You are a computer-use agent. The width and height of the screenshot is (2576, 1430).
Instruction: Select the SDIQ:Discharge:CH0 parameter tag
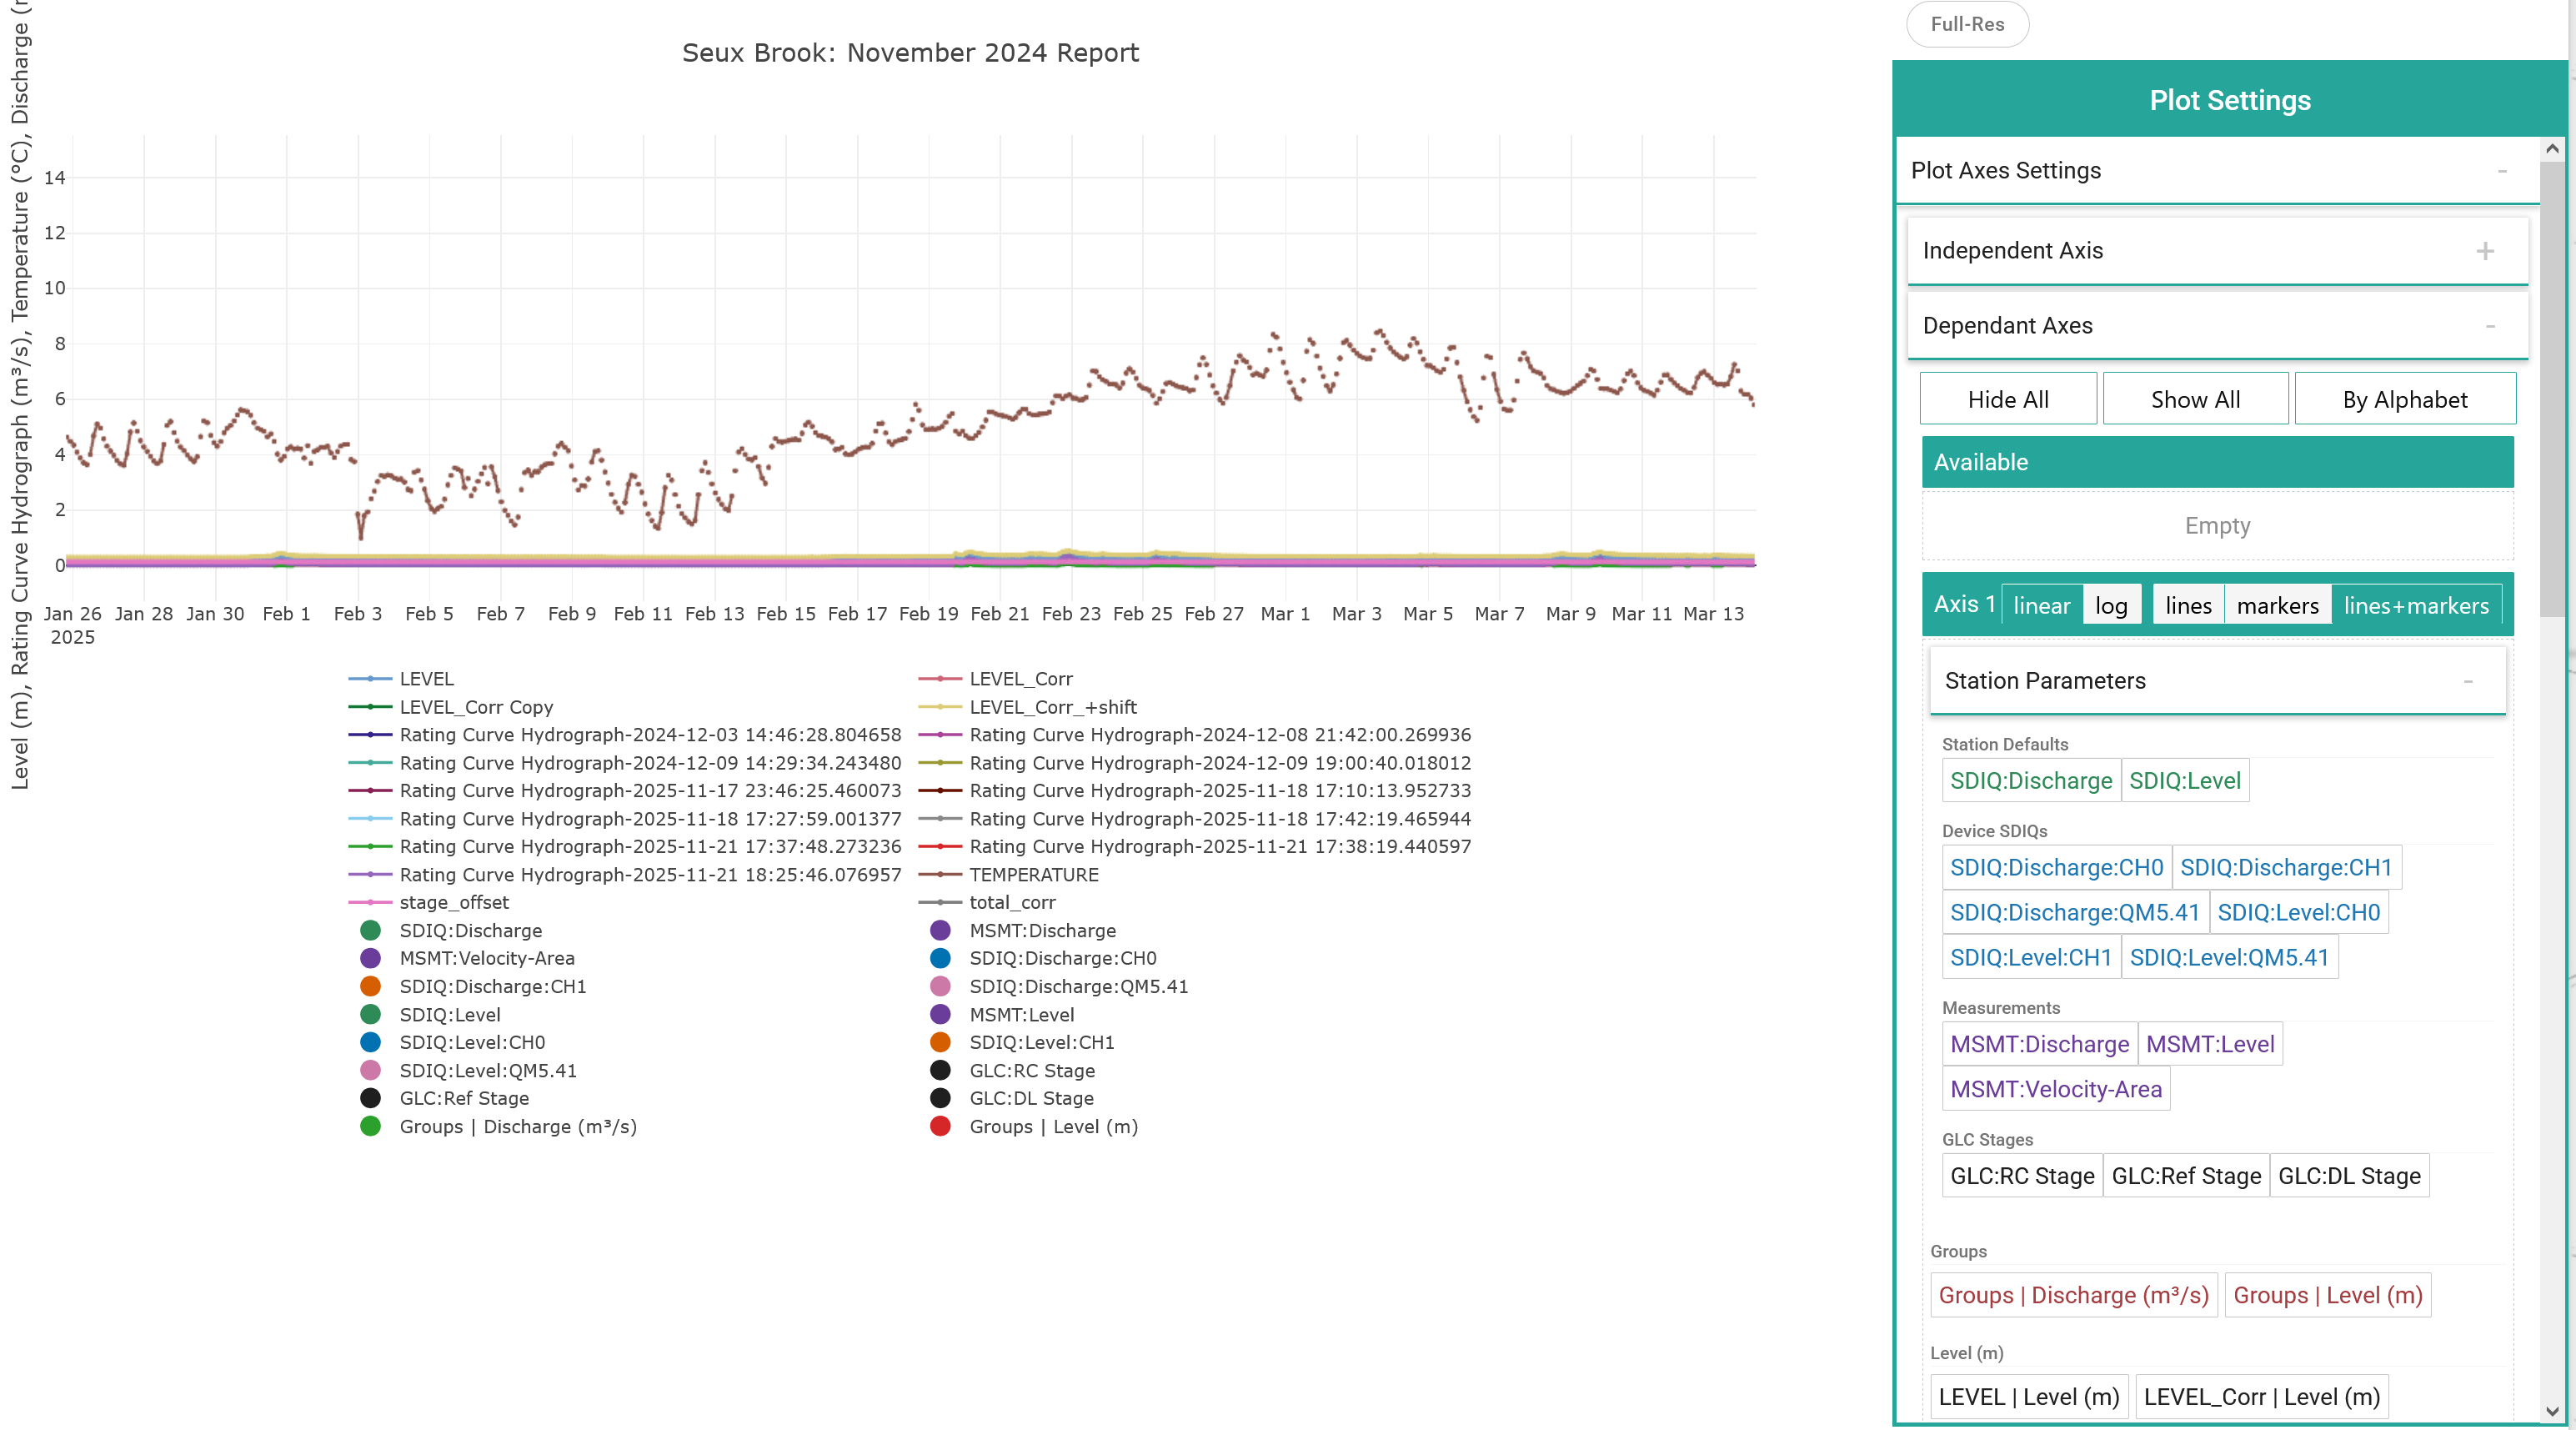click(2056, 867)
